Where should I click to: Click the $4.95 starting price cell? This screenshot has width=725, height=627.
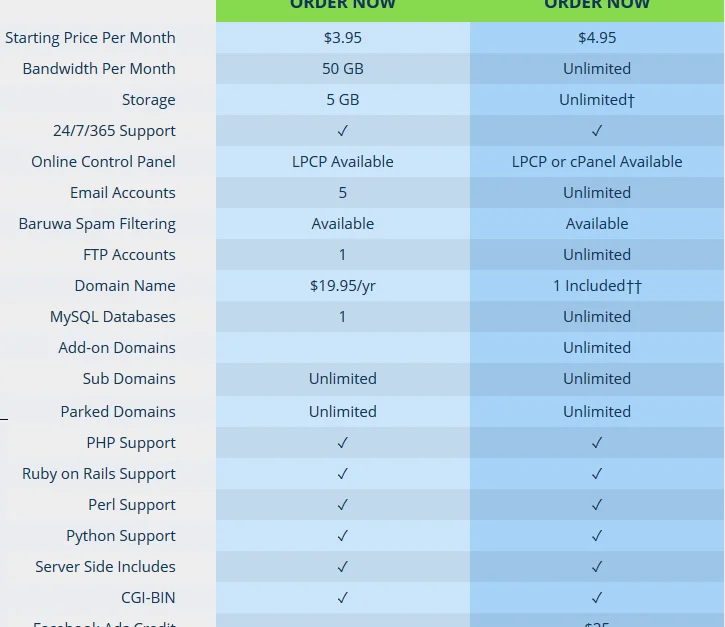[x=597, y=38]
